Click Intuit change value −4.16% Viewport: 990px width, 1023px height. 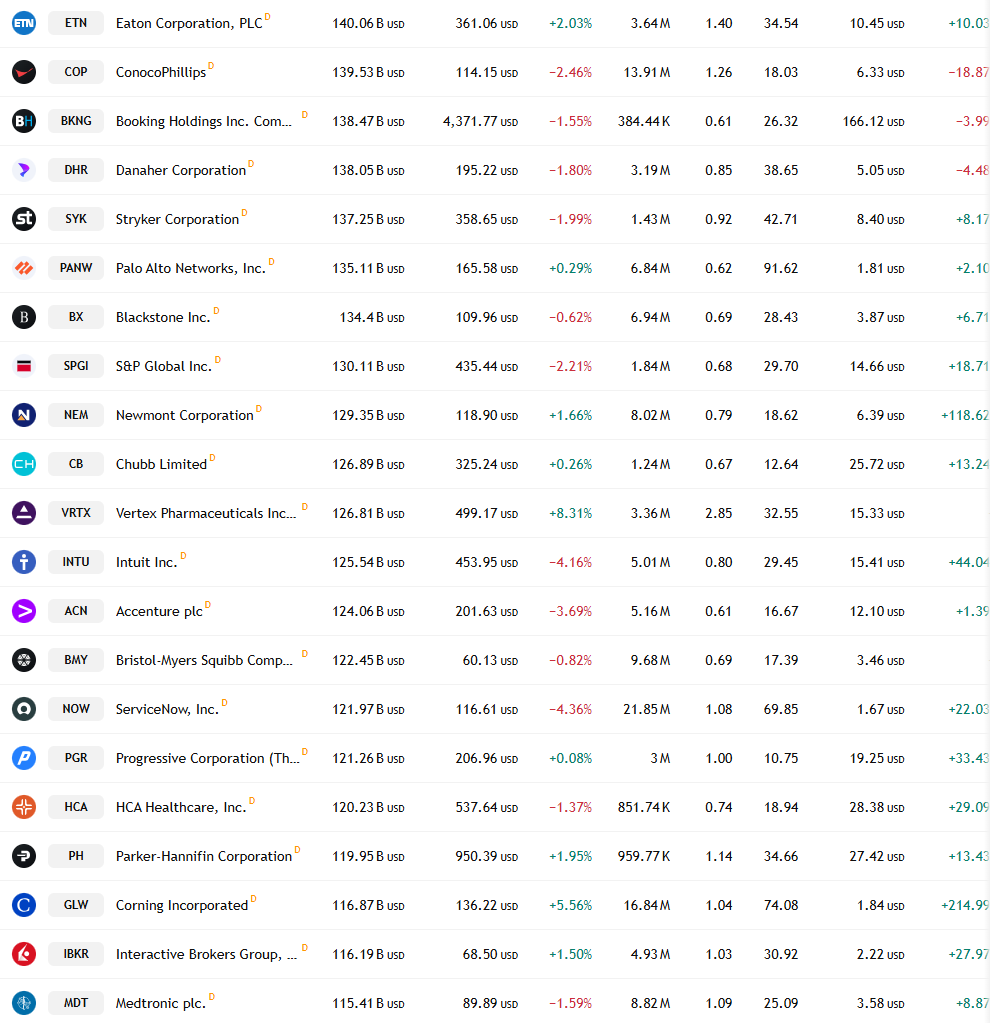coord(570,562)
